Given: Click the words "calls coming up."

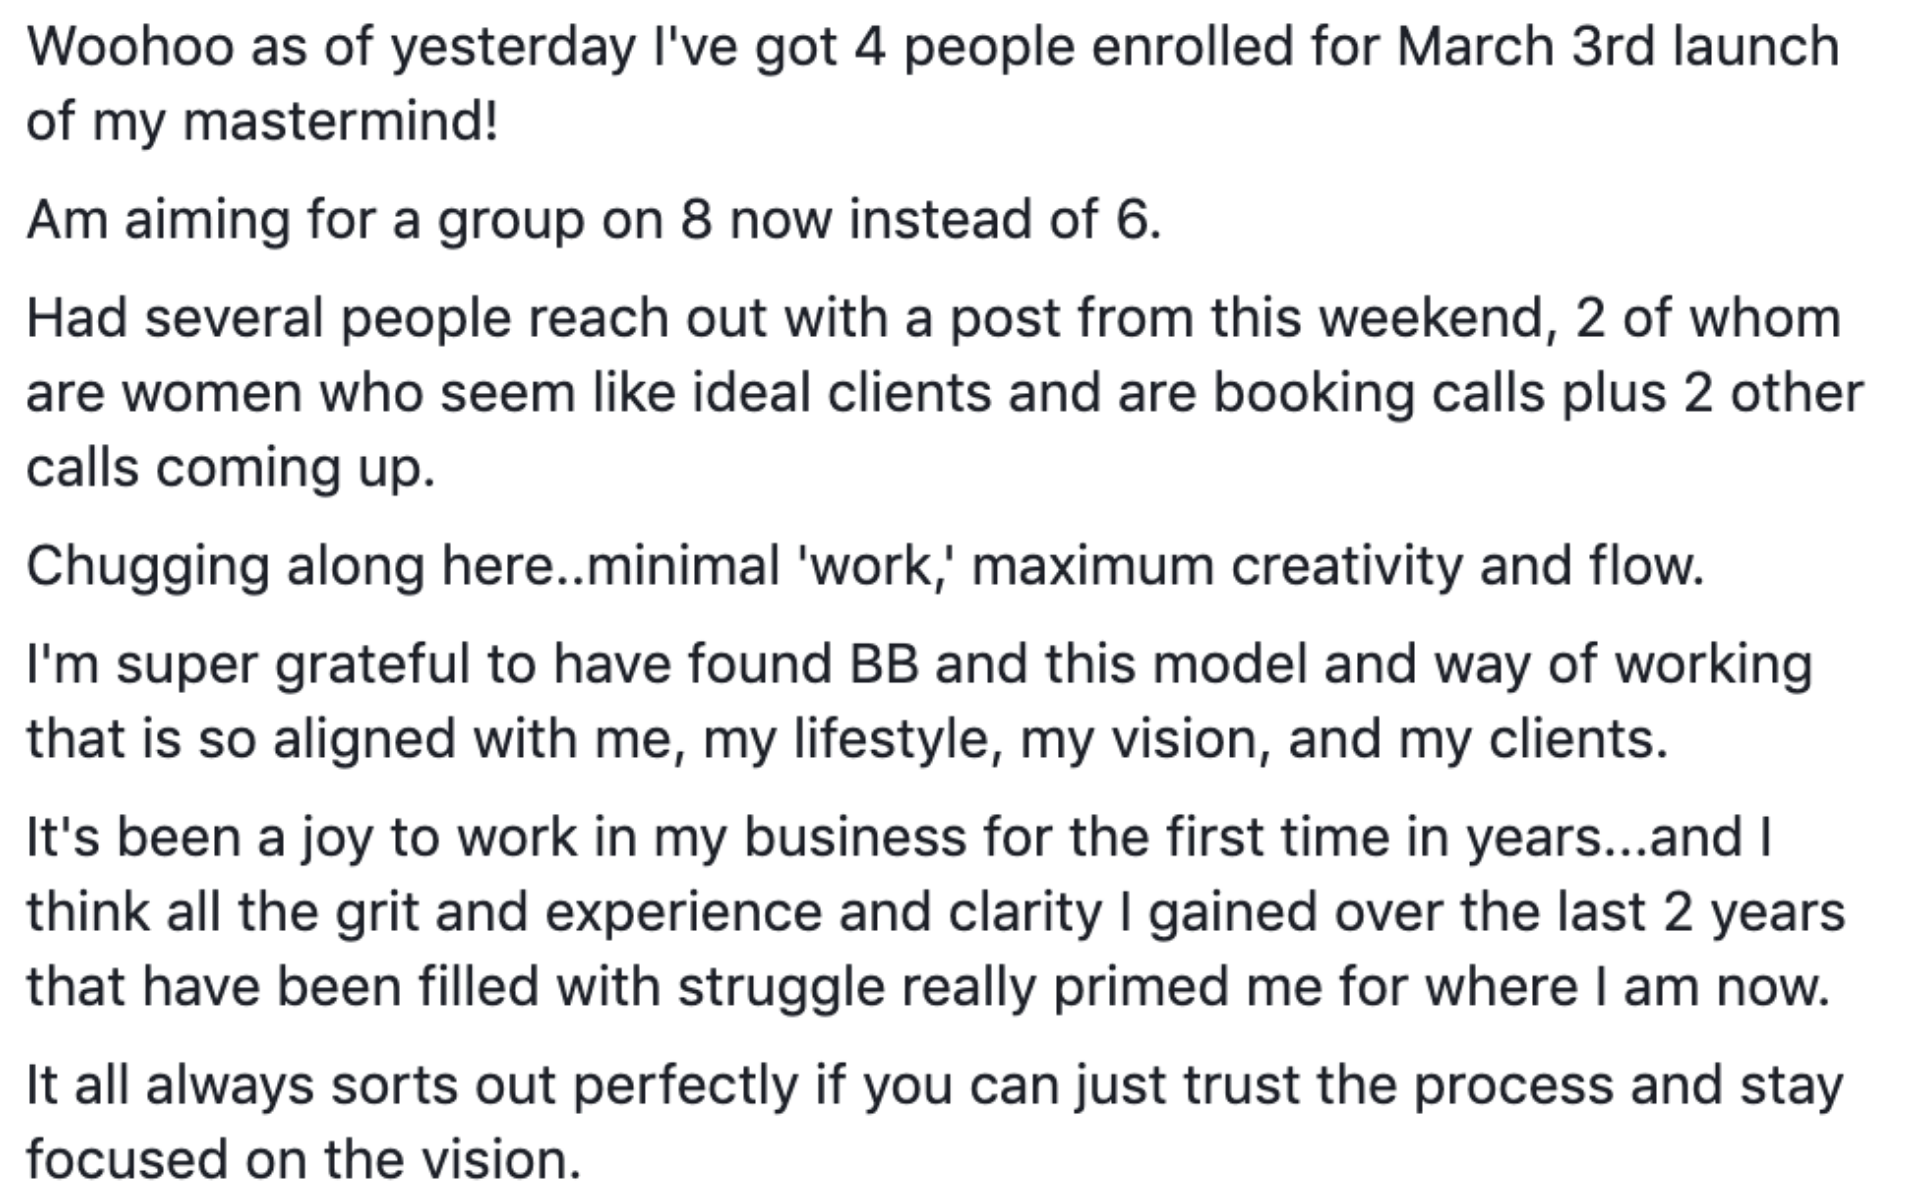Looking at the screenshot, I should click(230, 467).
